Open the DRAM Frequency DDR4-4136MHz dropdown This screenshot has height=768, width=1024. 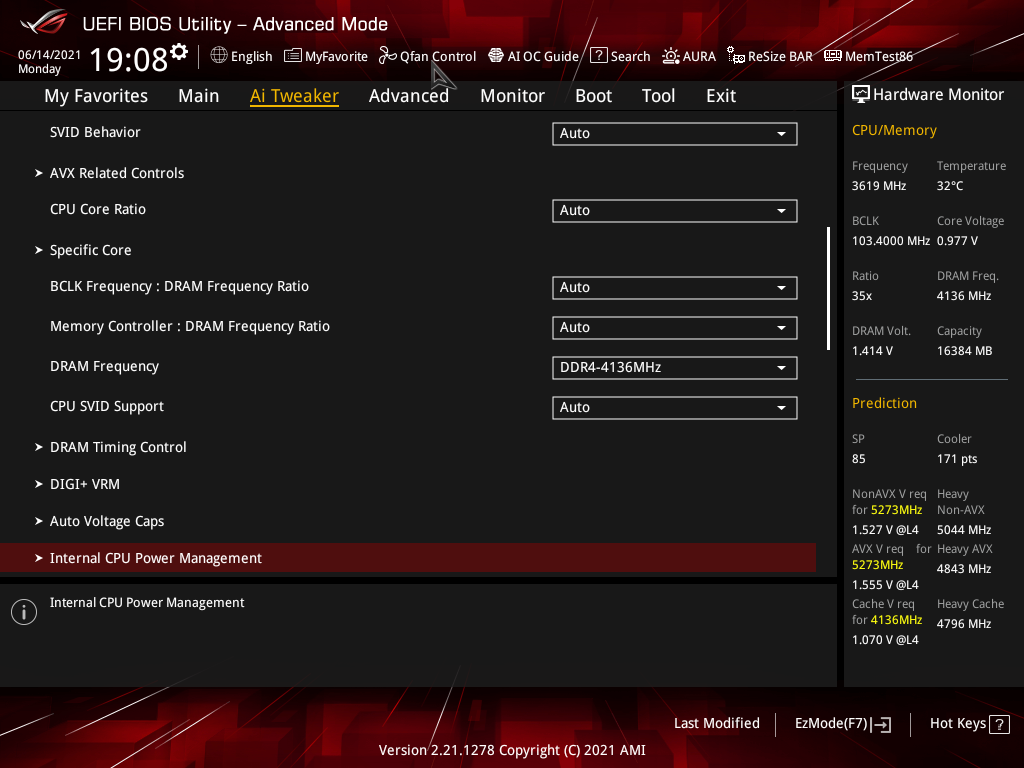click(x=675, y=368)
